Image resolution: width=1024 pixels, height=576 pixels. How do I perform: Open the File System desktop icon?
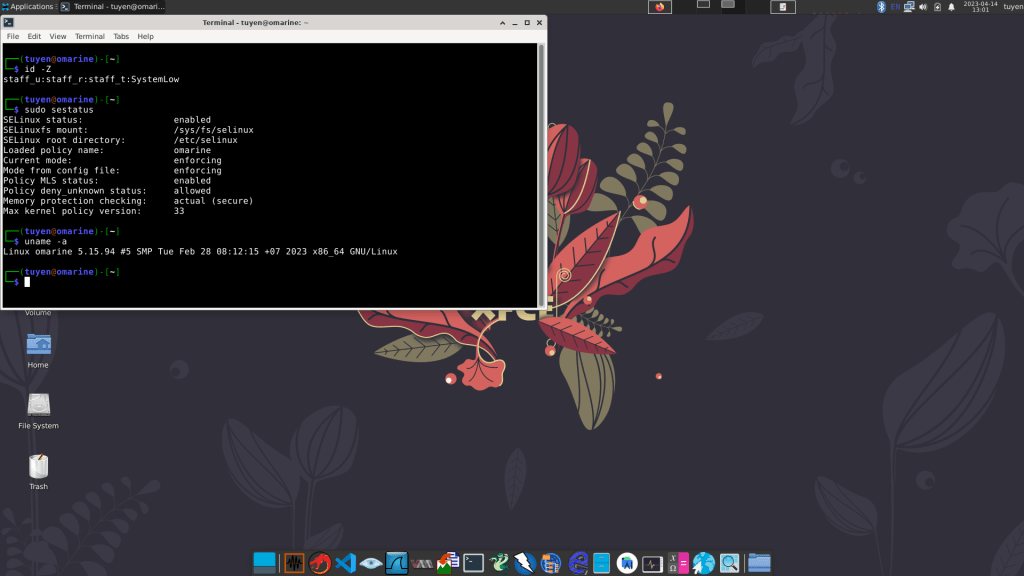(38, 406)
